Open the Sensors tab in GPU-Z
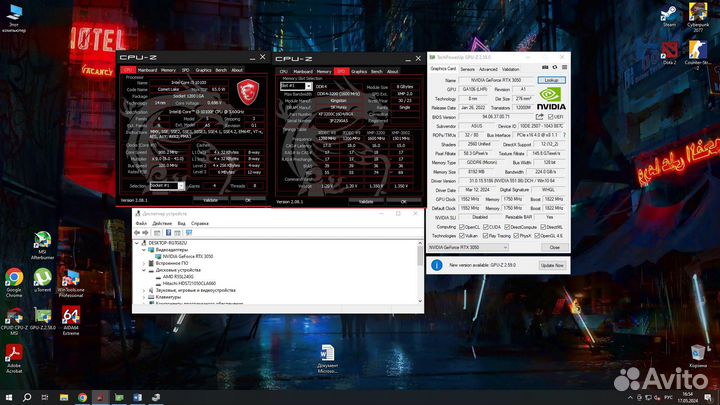The image size is (720, 405). tap(467, 69)
